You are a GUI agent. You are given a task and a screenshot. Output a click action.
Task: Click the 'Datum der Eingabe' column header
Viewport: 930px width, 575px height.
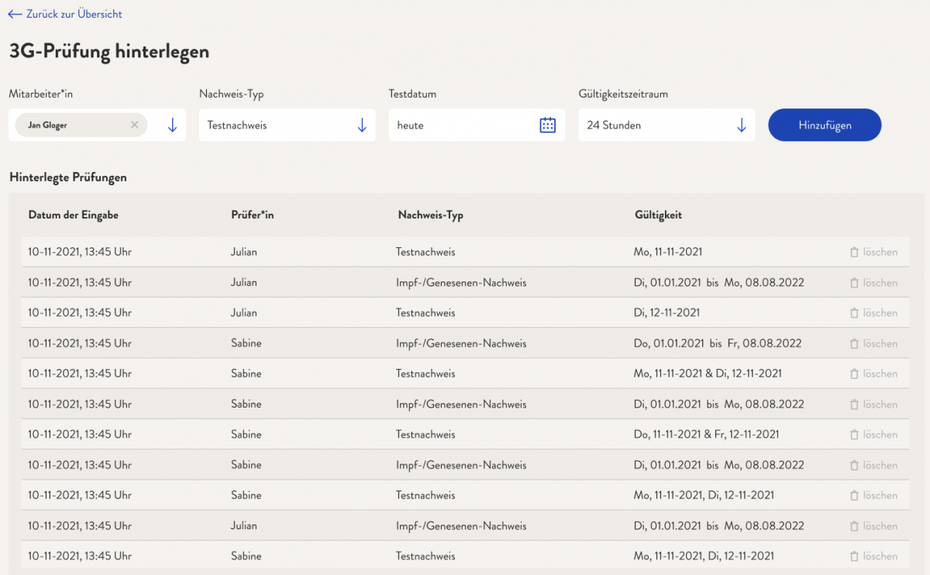(73, 215)
